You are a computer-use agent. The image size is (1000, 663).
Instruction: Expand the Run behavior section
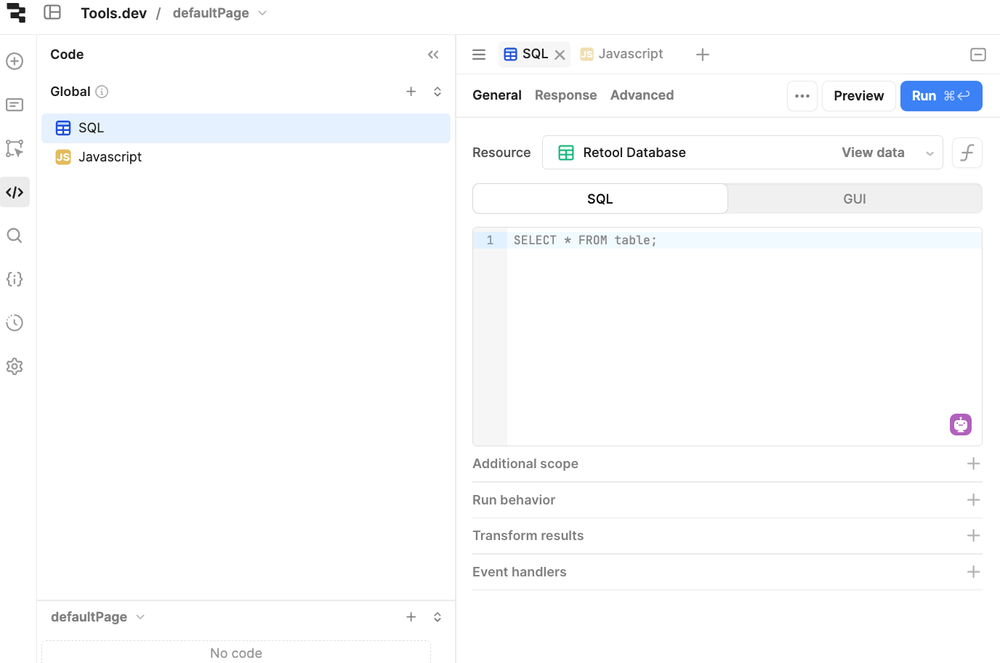[x=727, y=500]
